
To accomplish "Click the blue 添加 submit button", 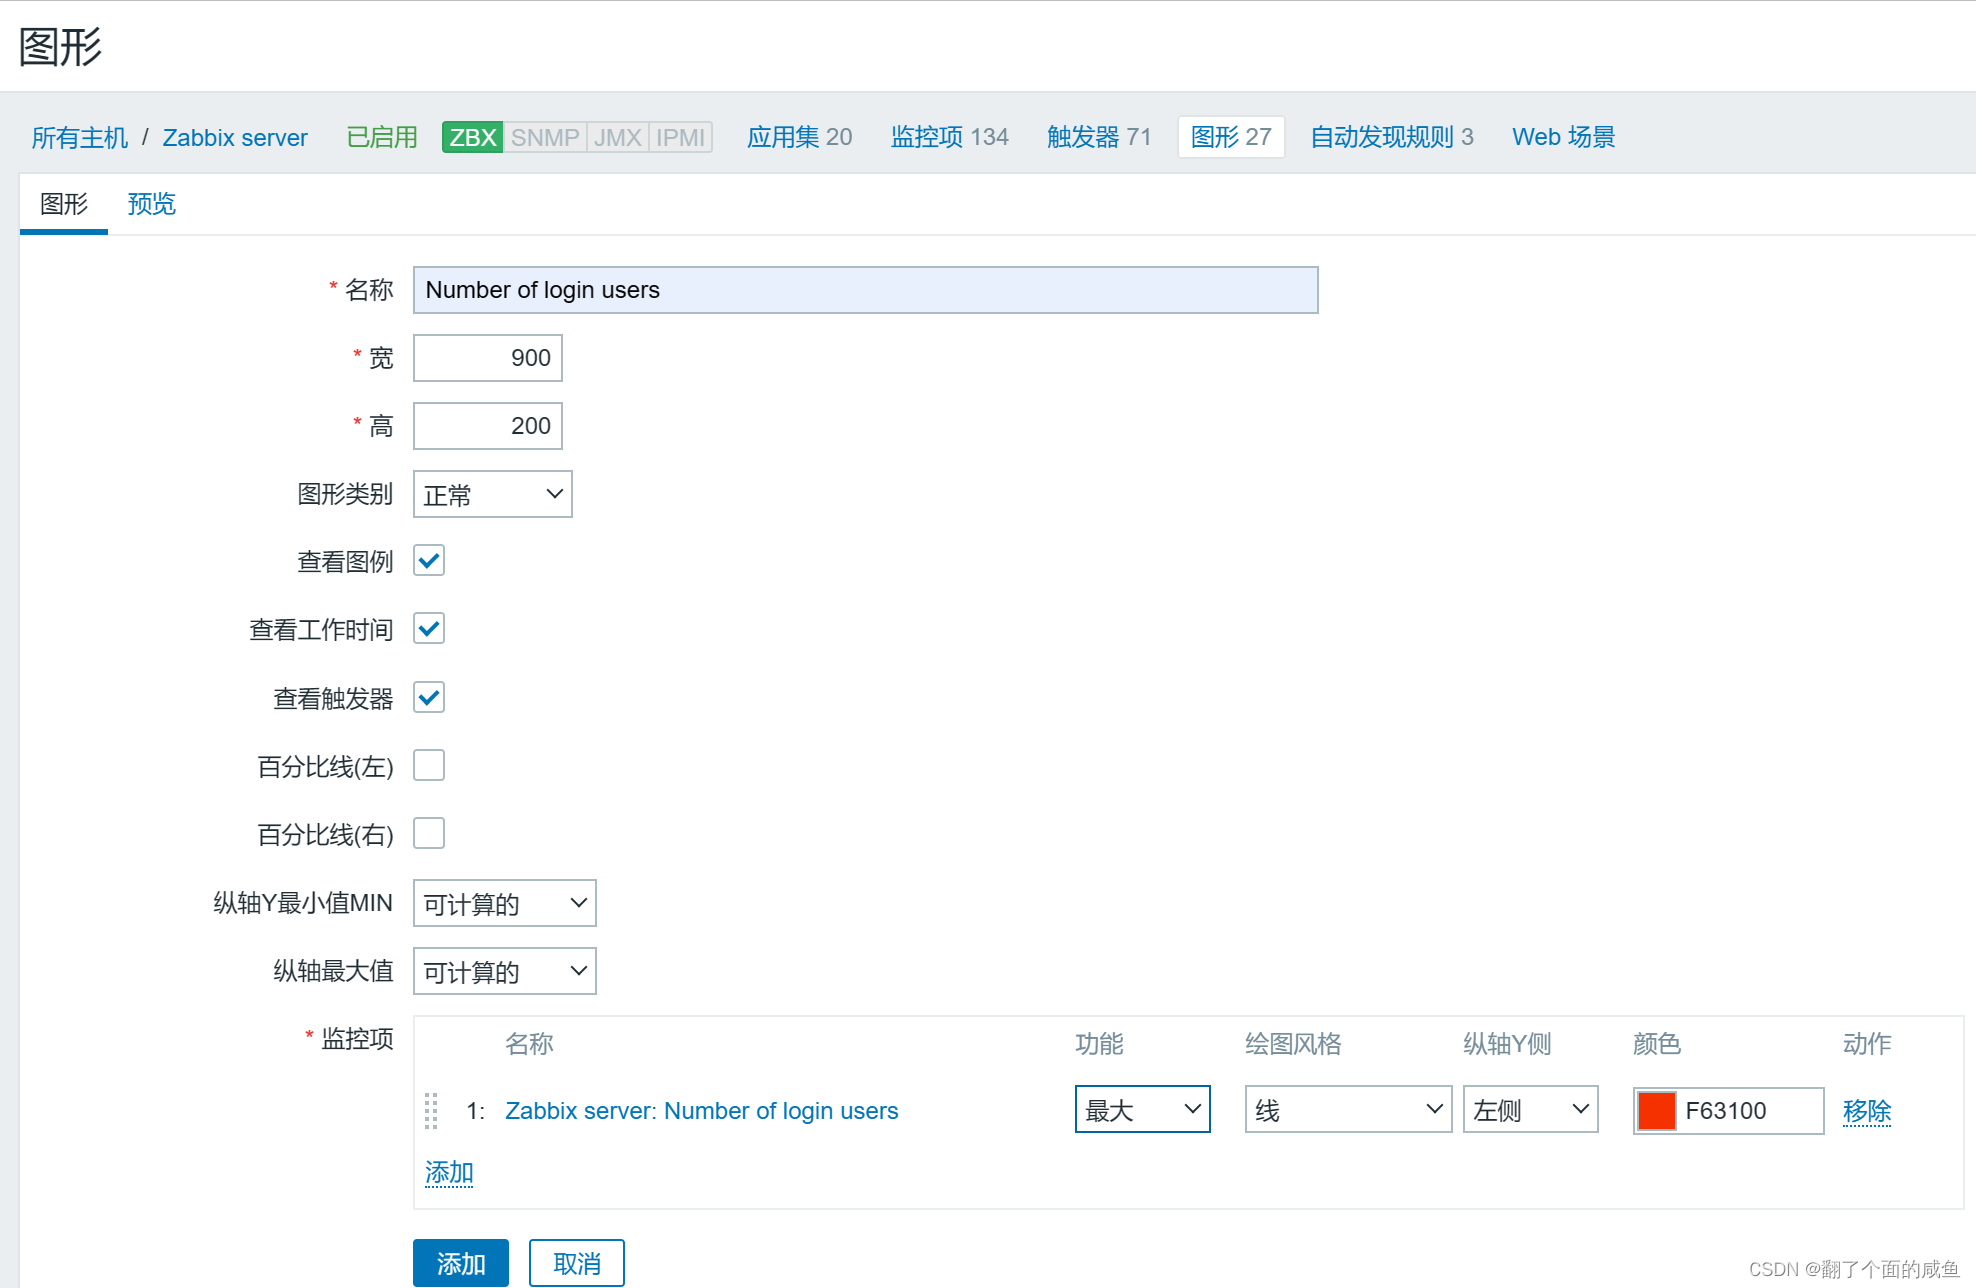I will click(x=460, y=1263).
